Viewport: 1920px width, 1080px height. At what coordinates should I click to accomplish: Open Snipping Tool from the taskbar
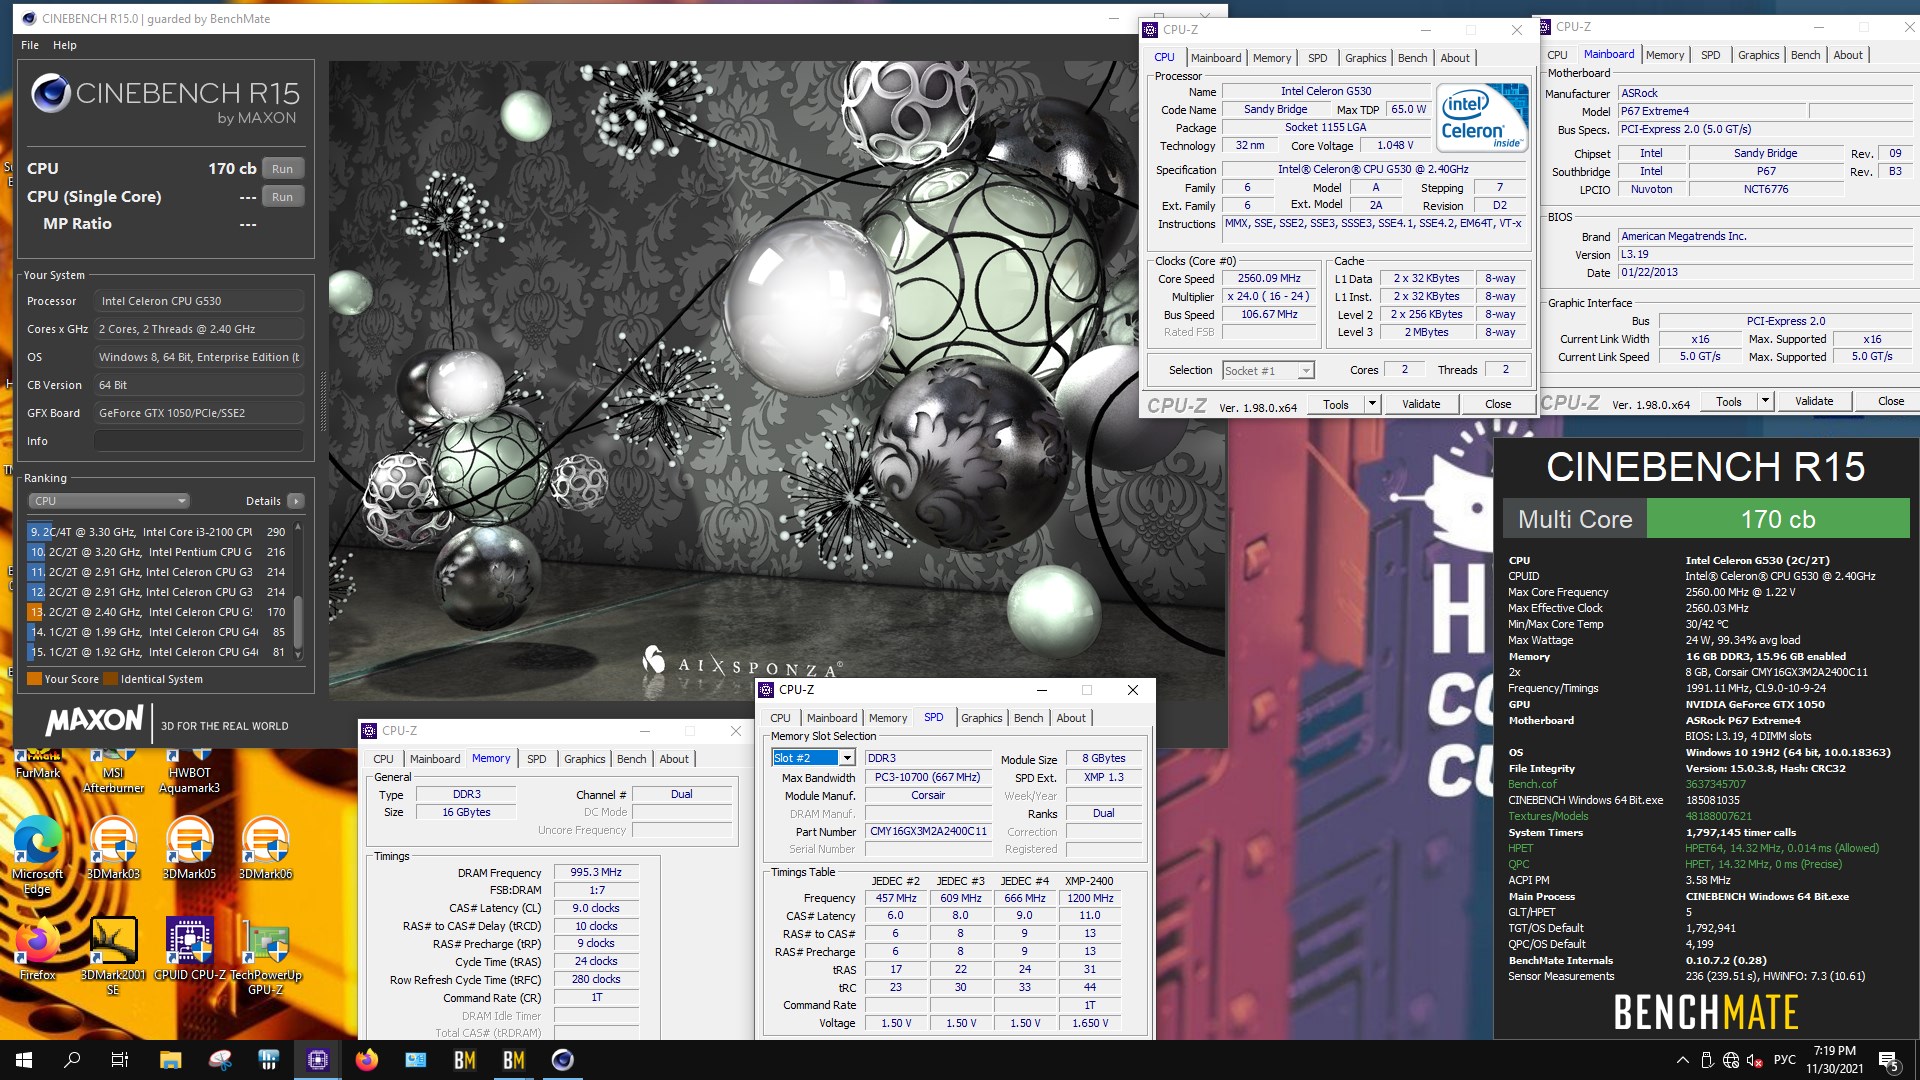click(220, 1060)
